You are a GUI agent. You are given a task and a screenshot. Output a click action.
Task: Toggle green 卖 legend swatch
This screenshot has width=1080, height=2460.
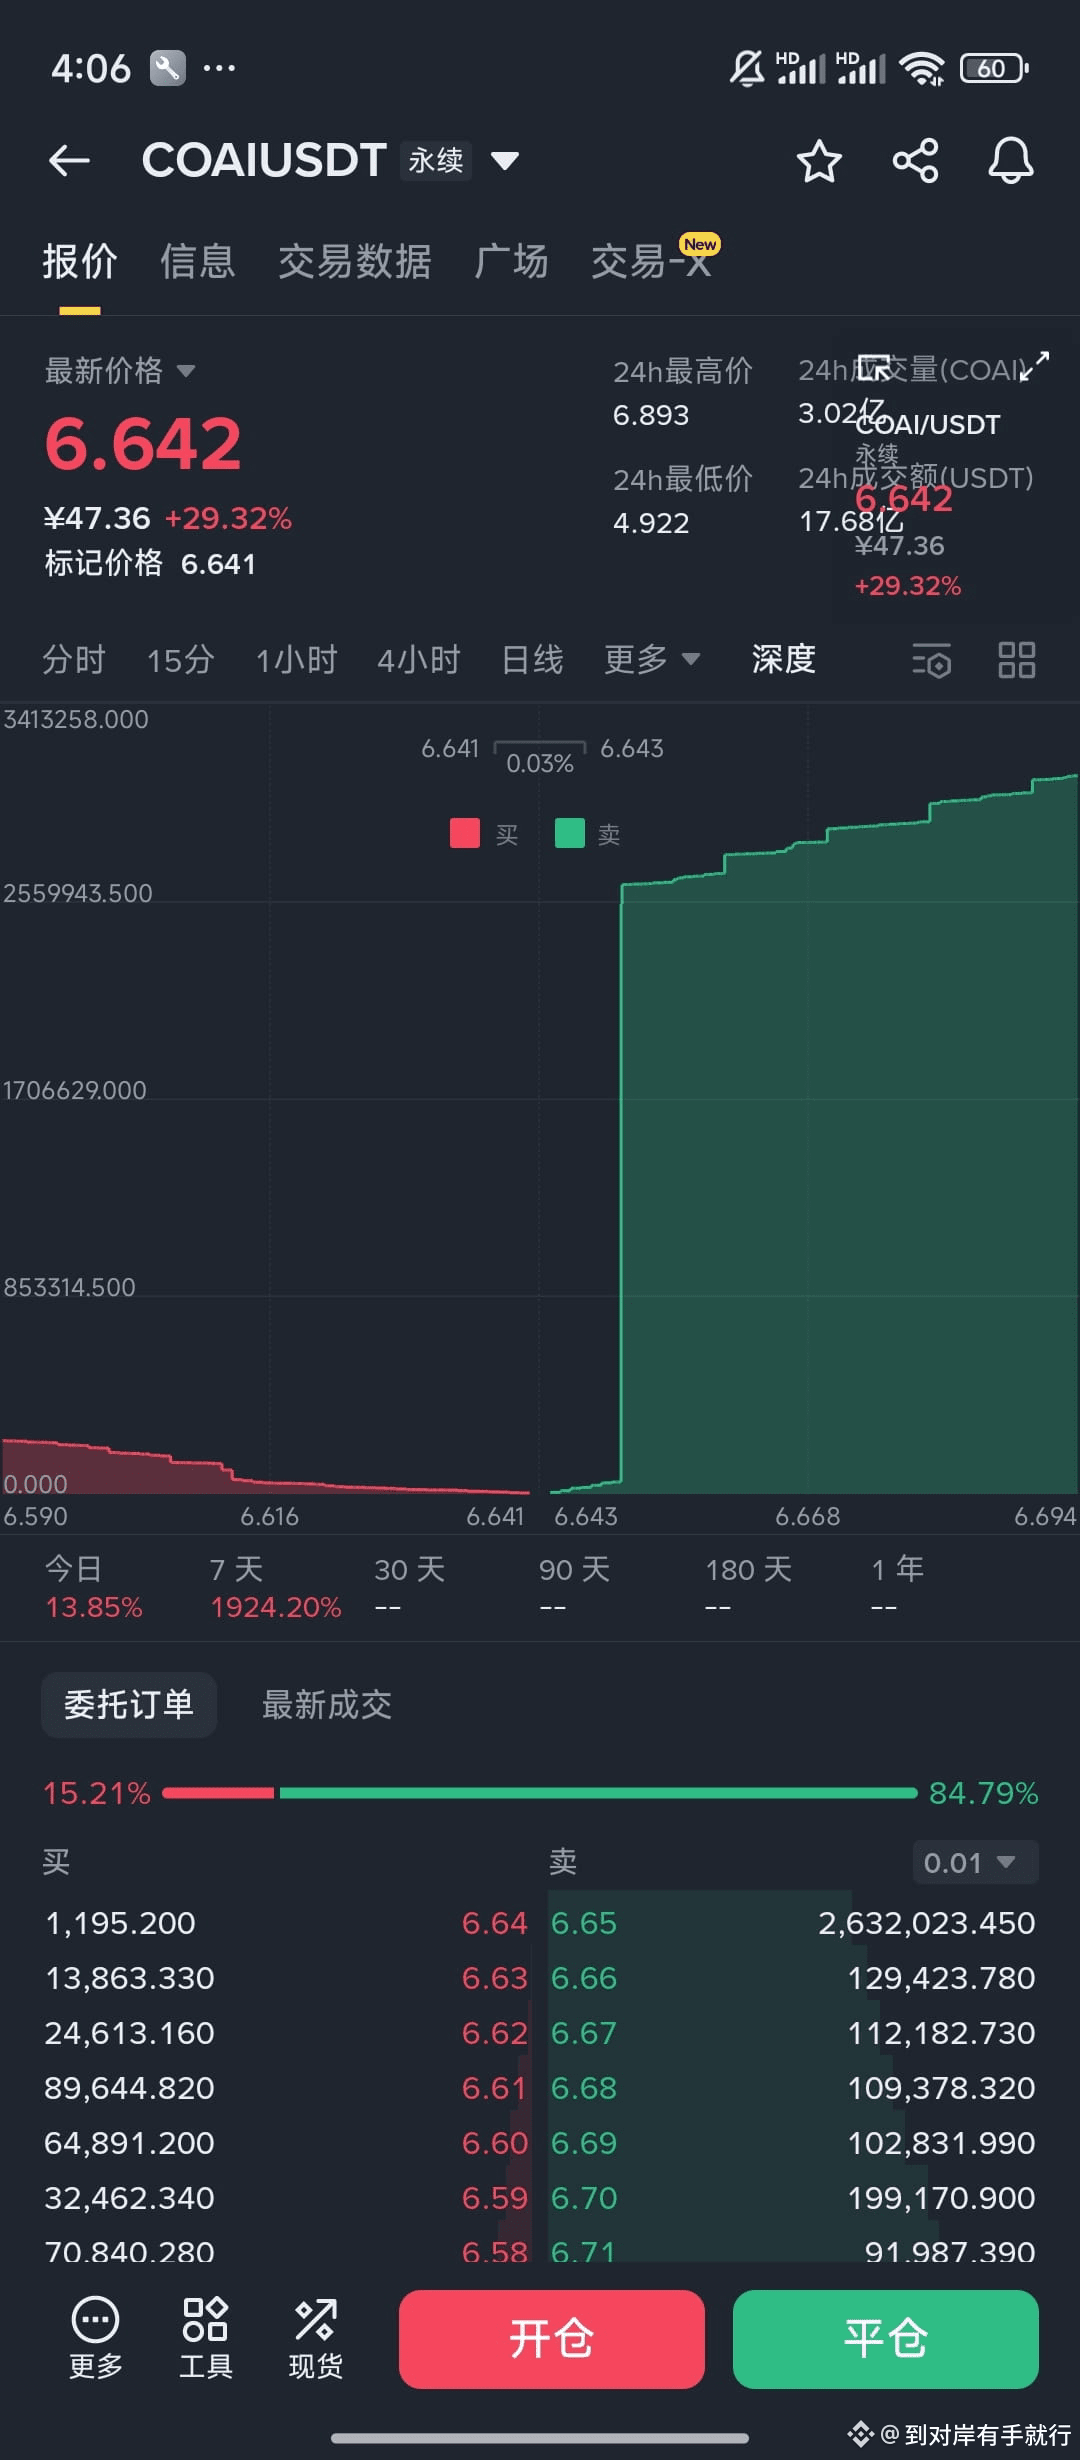[x=570, y=833]
